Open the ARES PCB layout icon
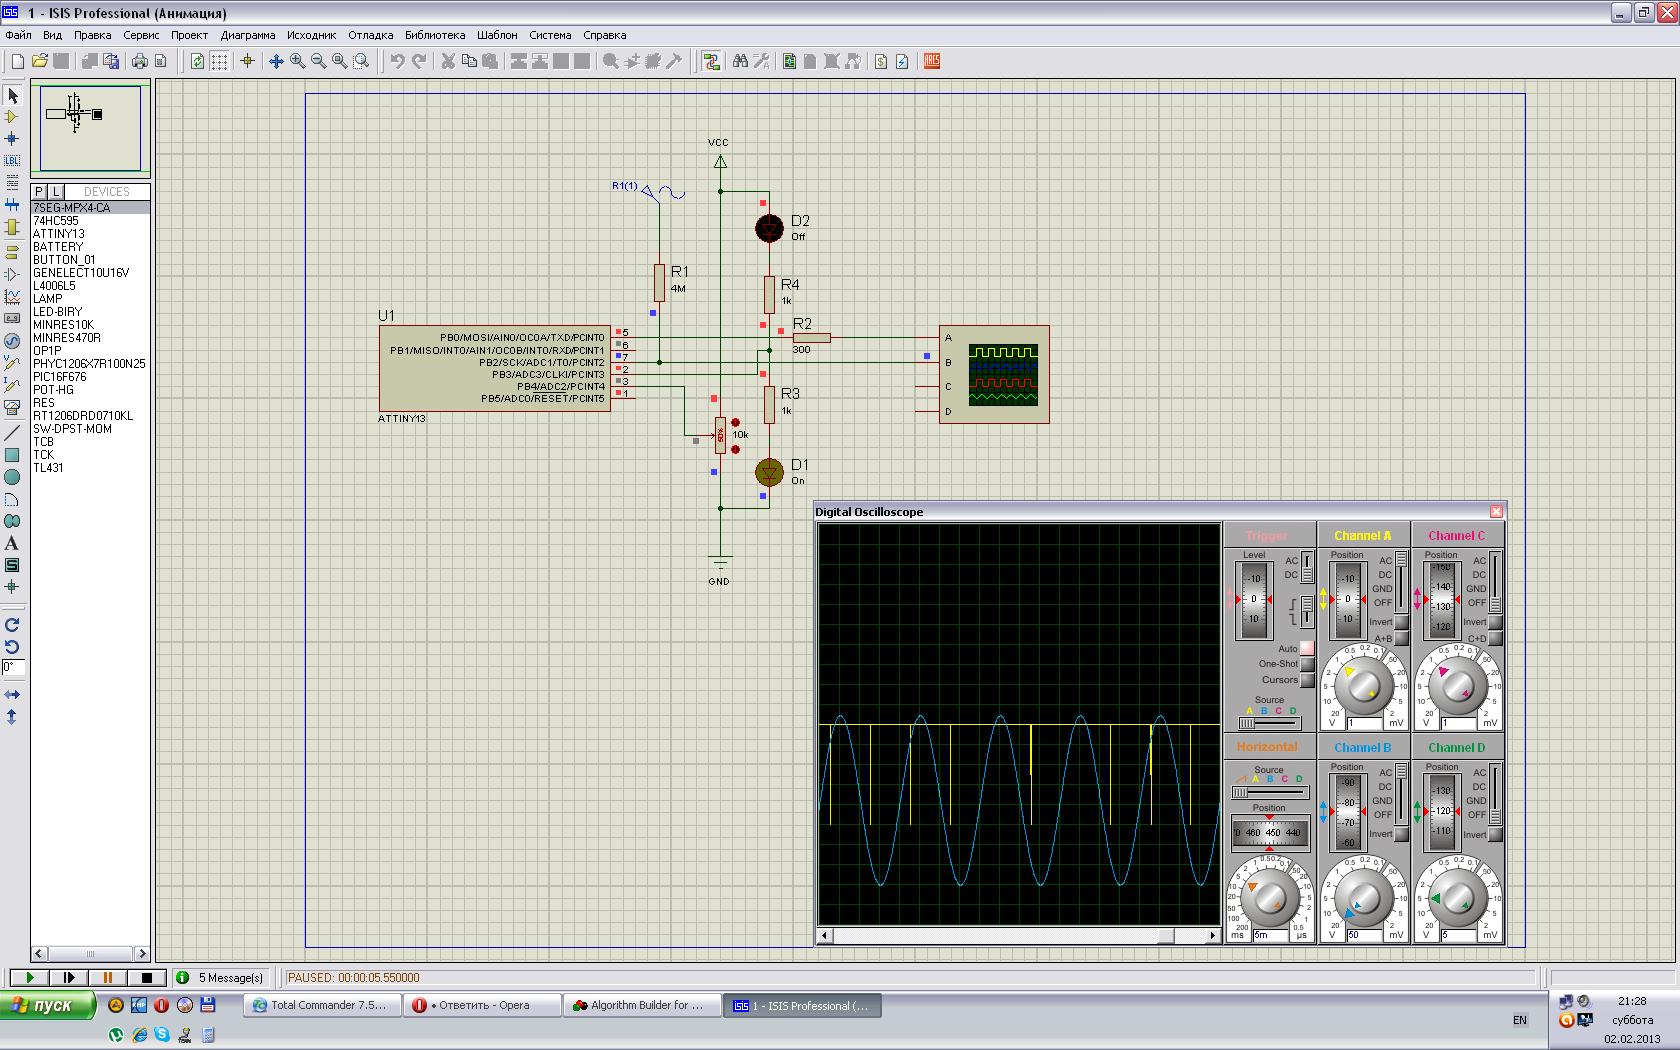 tap(932, 62)
